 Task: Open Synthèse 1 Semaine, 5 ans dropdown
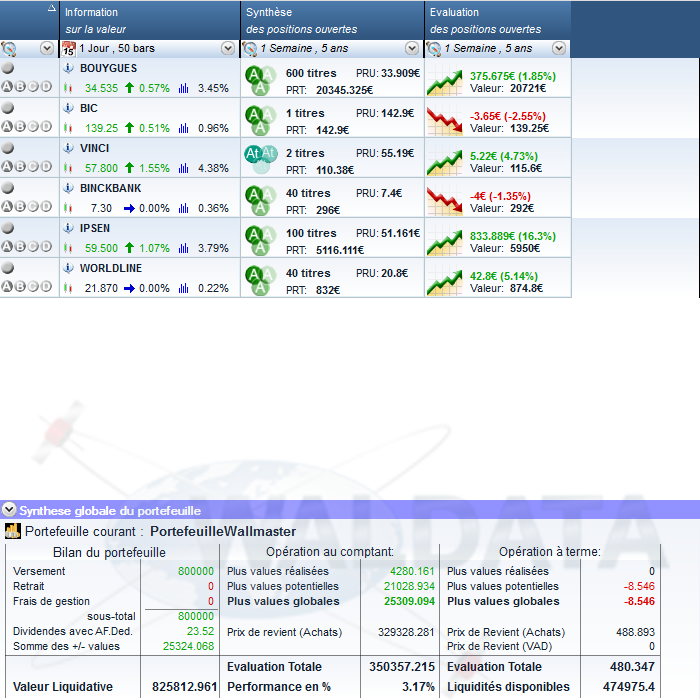[412, 48]
